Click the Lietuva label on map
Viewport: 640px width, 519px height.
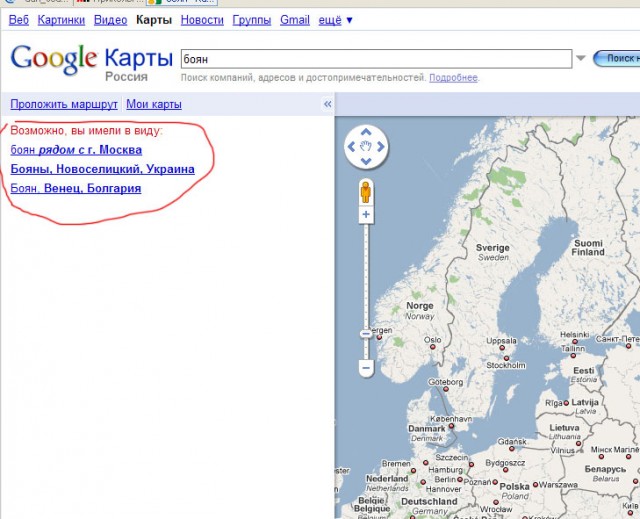564,428
